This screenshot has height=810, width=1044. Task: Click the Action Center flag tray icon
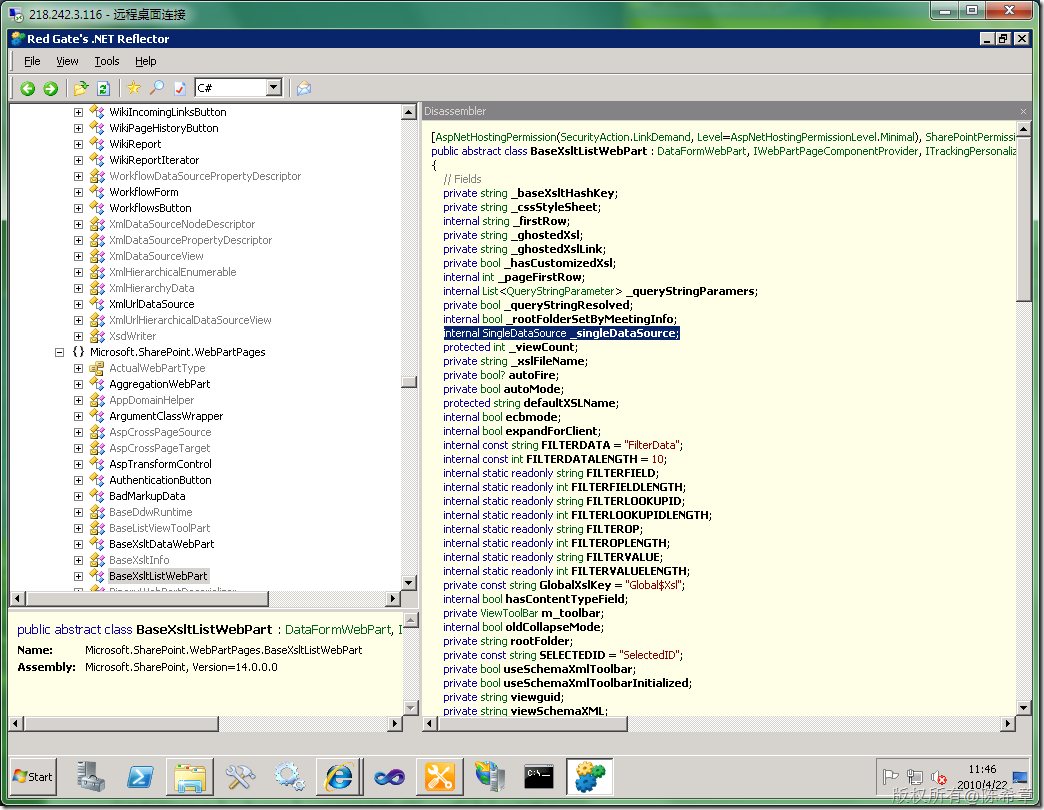pos(890,777)
